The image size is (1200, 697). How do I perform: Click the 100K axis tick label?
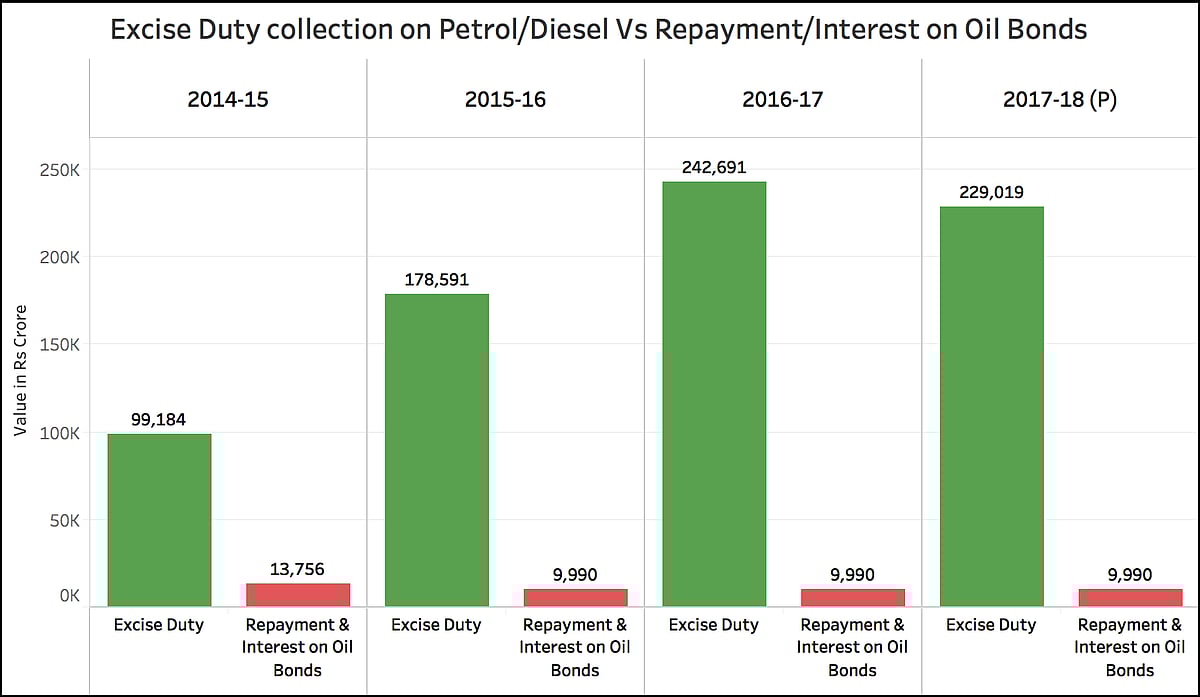tap(60, 433)
